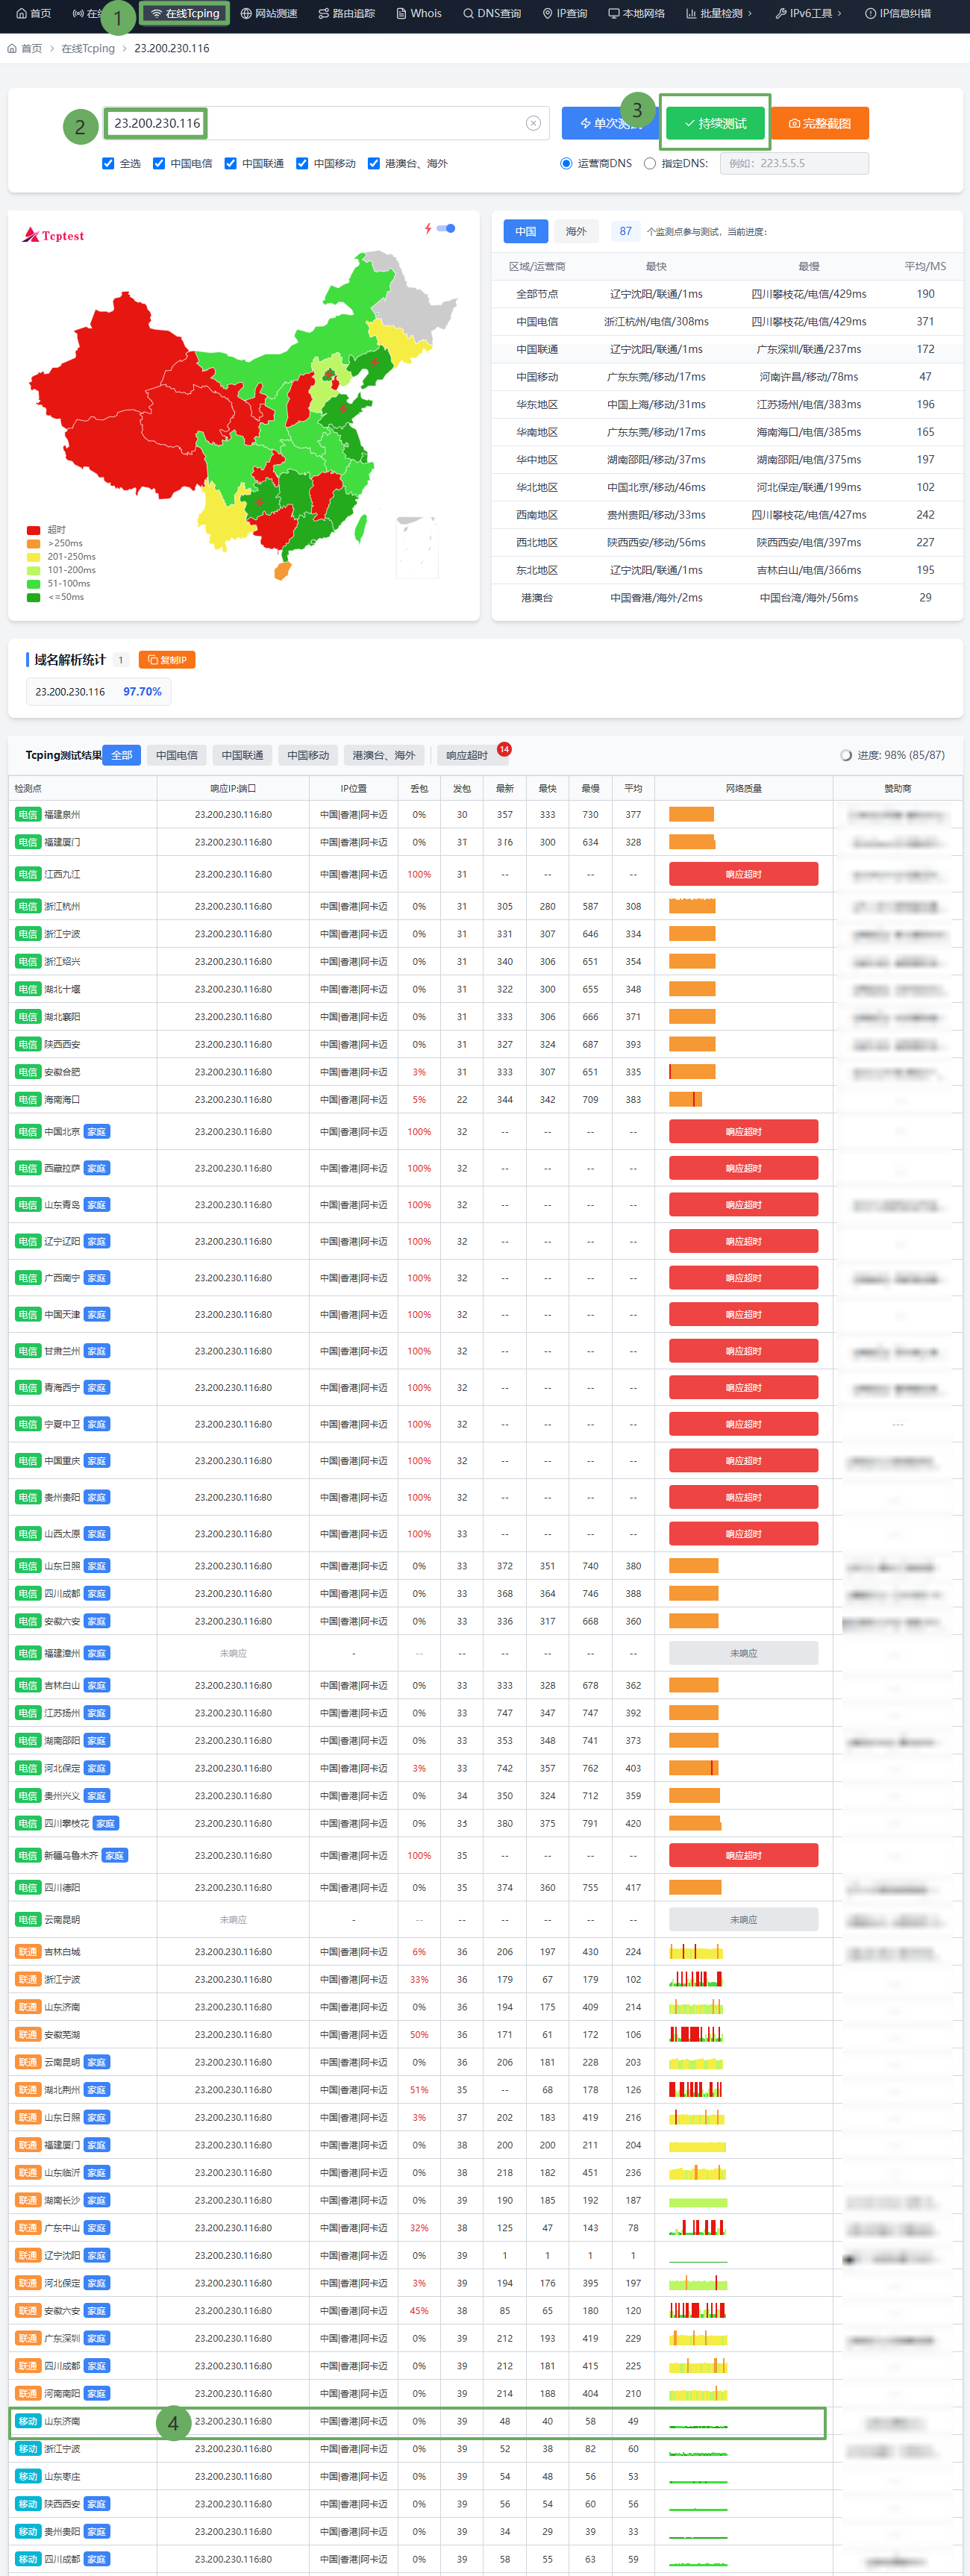Click the 电信 tag in the 福建泉州 row
Viewport: 970px width, 2576px height.
[27, 815]
